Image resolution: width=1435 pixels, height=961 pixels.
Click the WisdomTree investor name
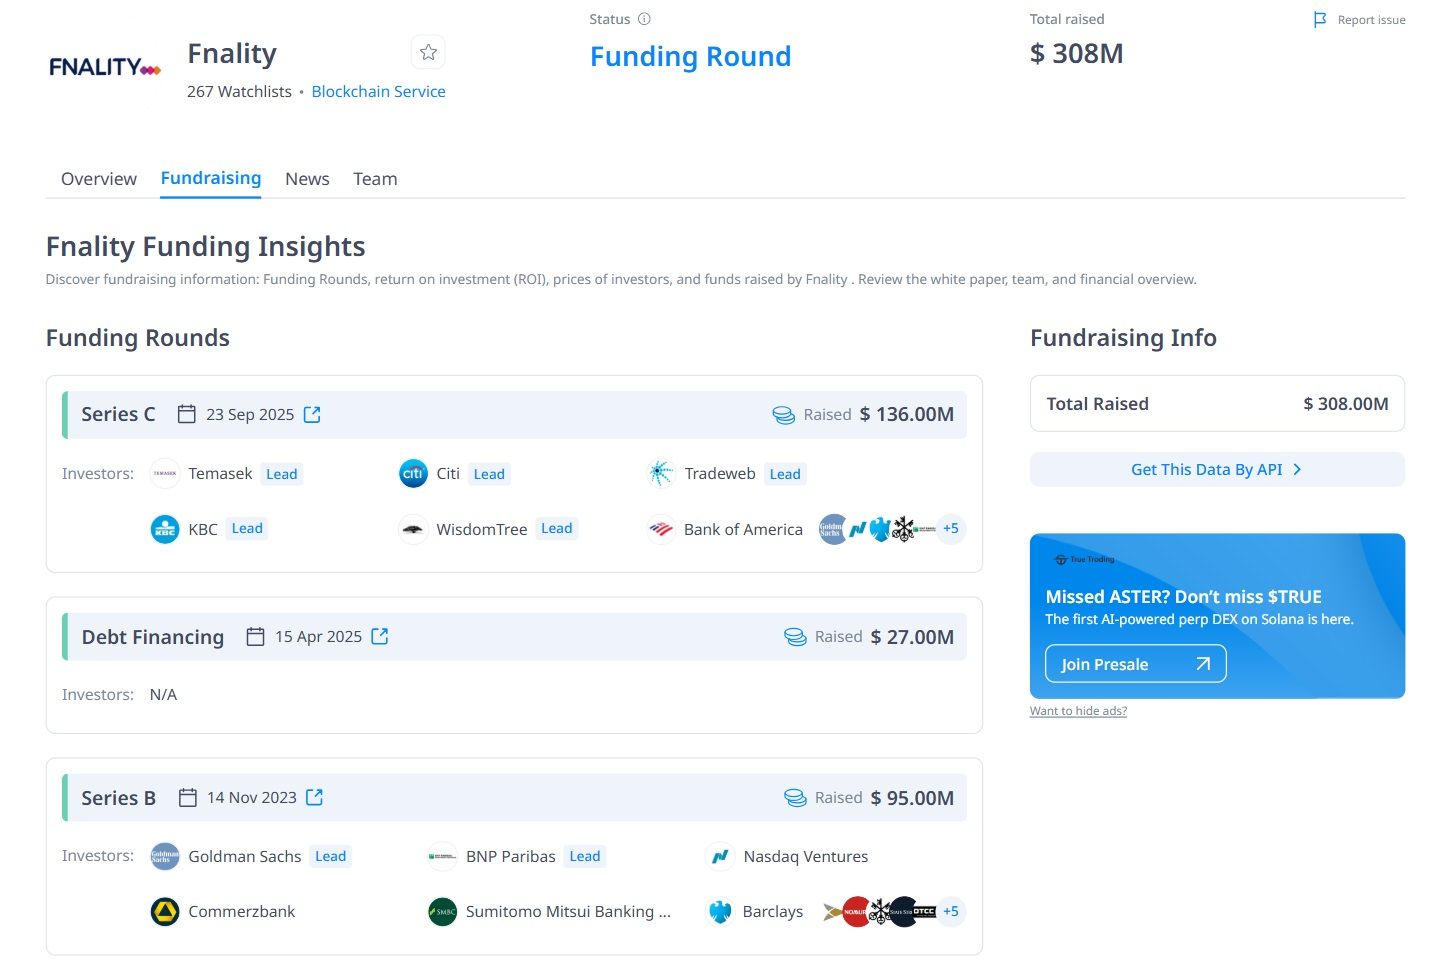pos(482,529)
